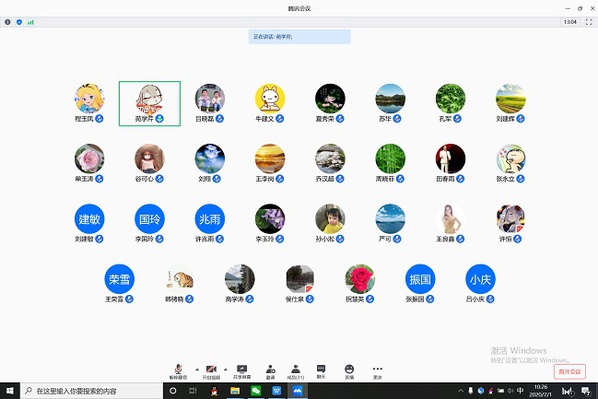Open WeChat from the Windows taskbar
The image size is (598, 399).
point(256,391)
